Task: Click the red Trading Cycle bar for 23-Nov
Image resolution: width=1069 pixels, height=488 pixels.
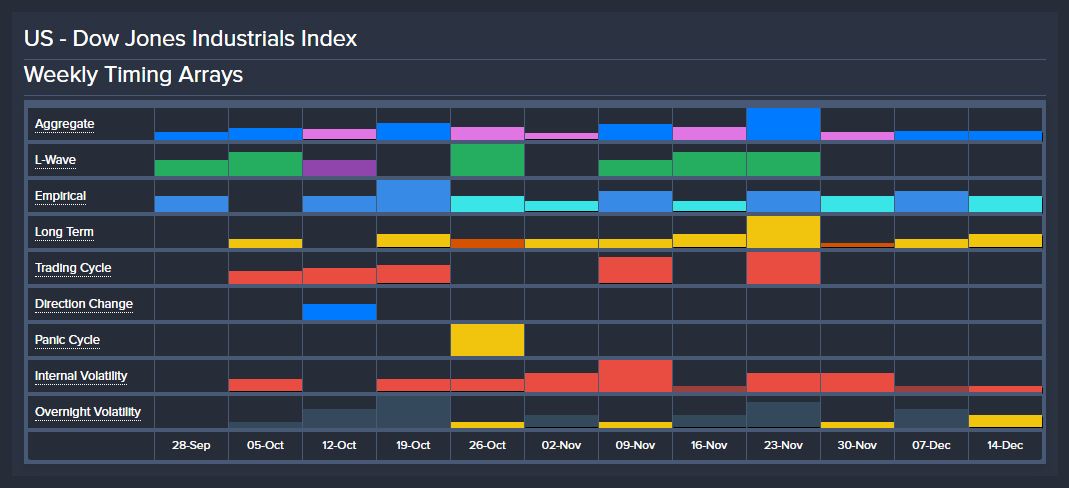Action: click(x=783, y=268)
